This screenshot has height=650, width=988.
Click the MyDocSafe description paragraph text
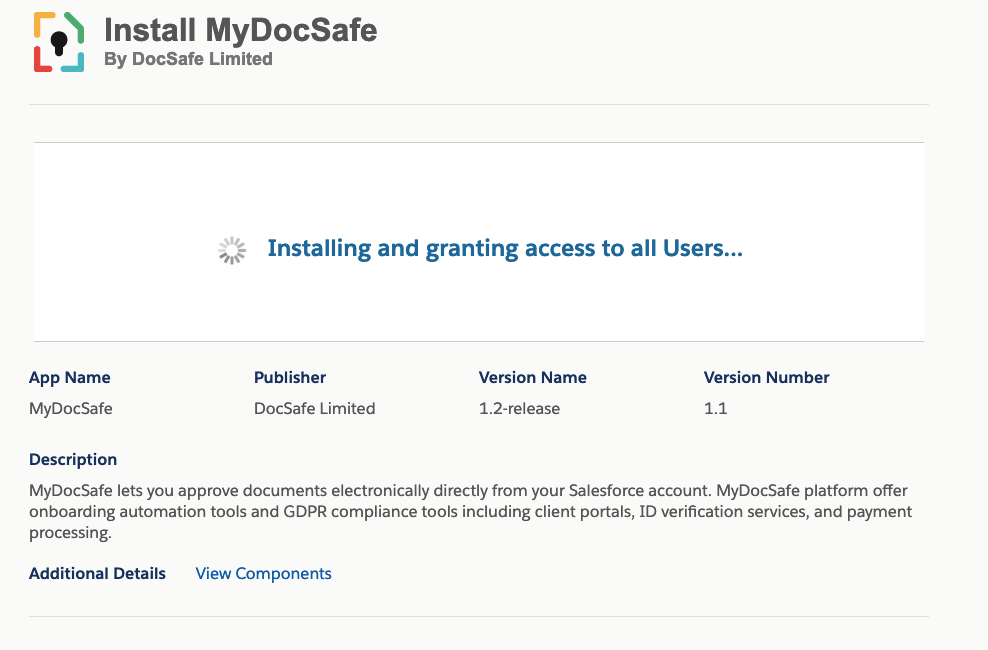tap(470, 511)
